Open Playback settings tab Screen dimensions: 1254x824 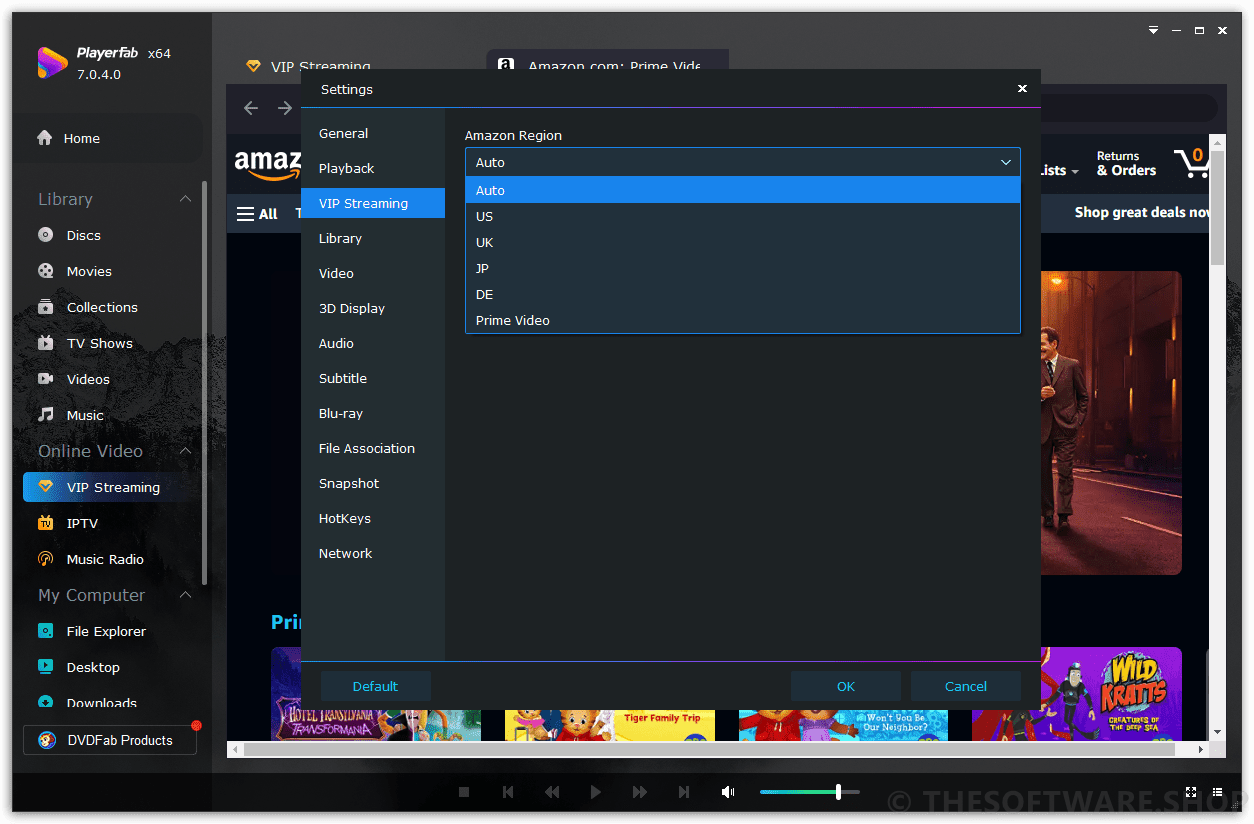373,168
